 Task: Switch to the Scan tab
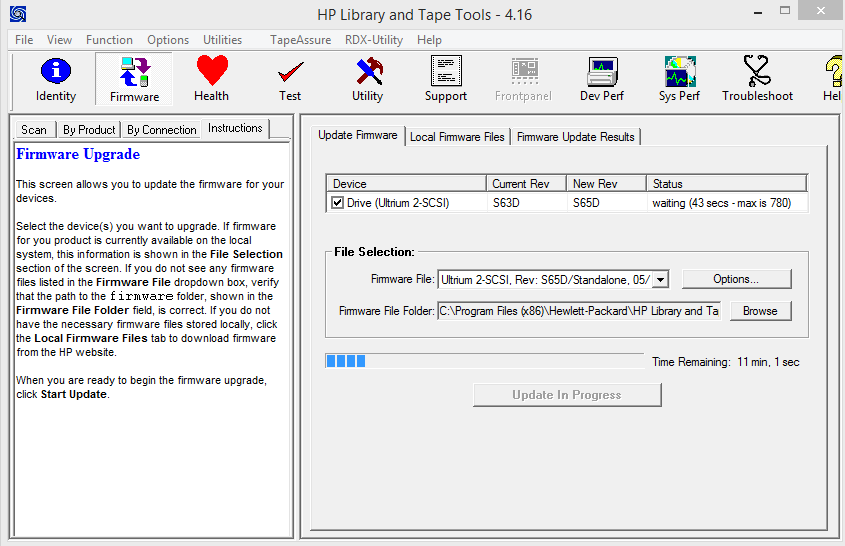[x=34, y=130]
